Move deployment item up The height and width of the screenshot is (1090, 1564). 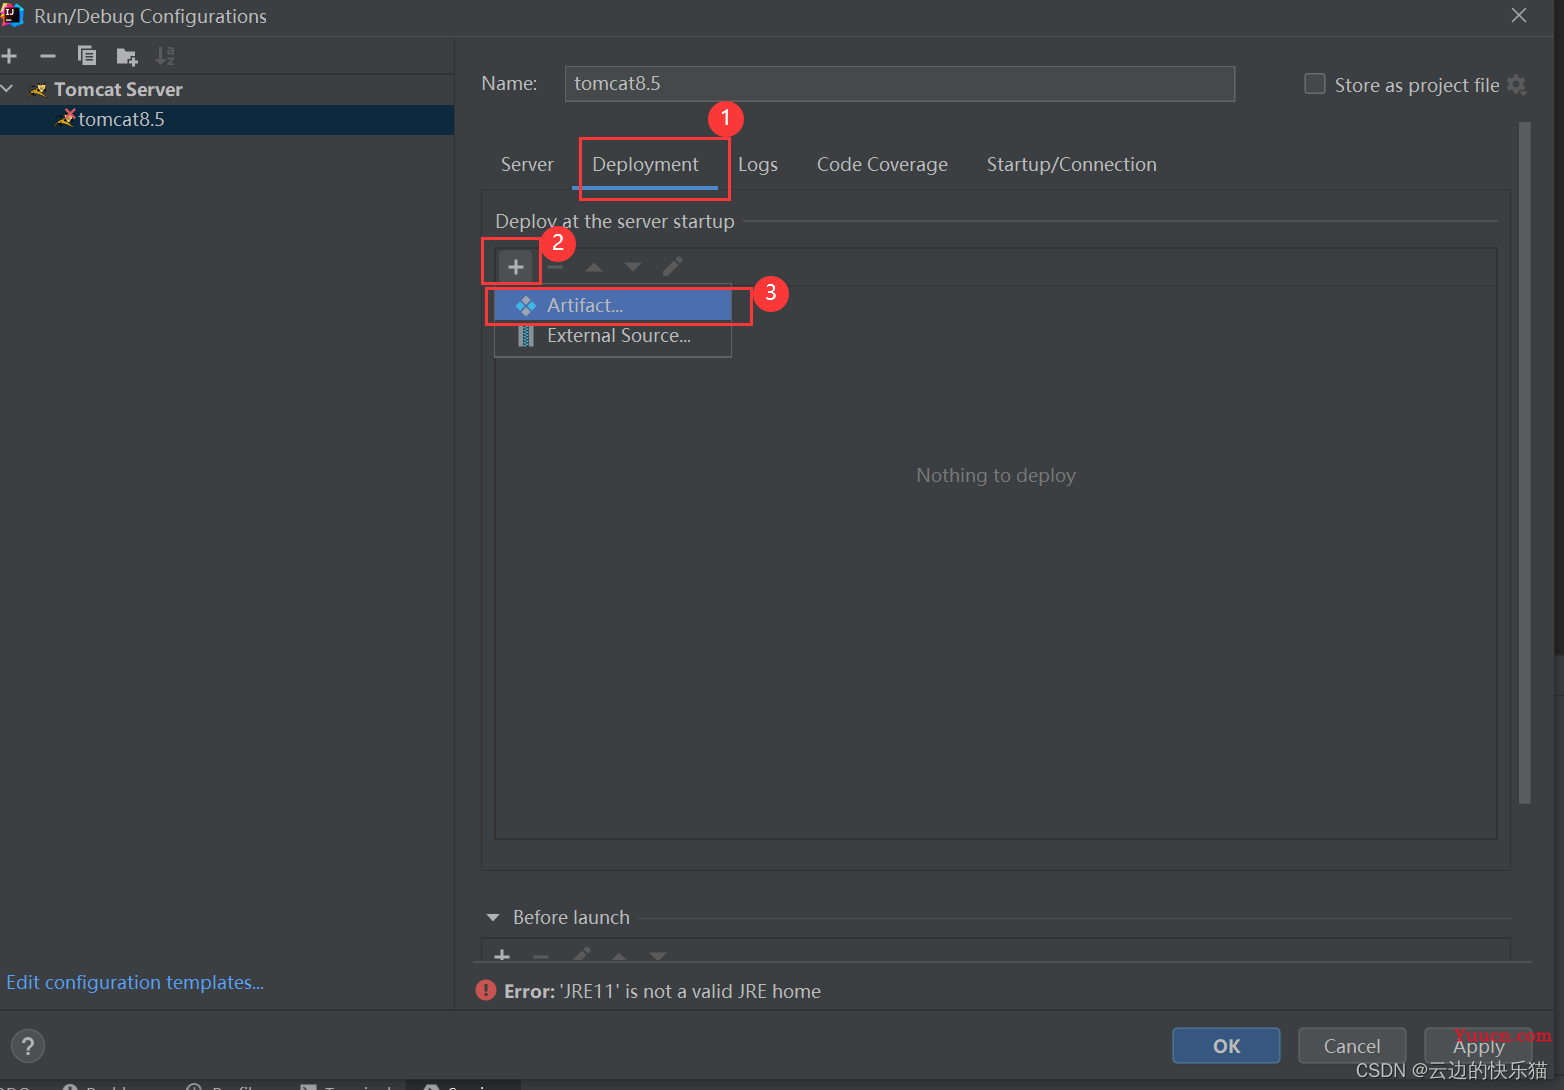pyautogui.click(x=594, y=266)
